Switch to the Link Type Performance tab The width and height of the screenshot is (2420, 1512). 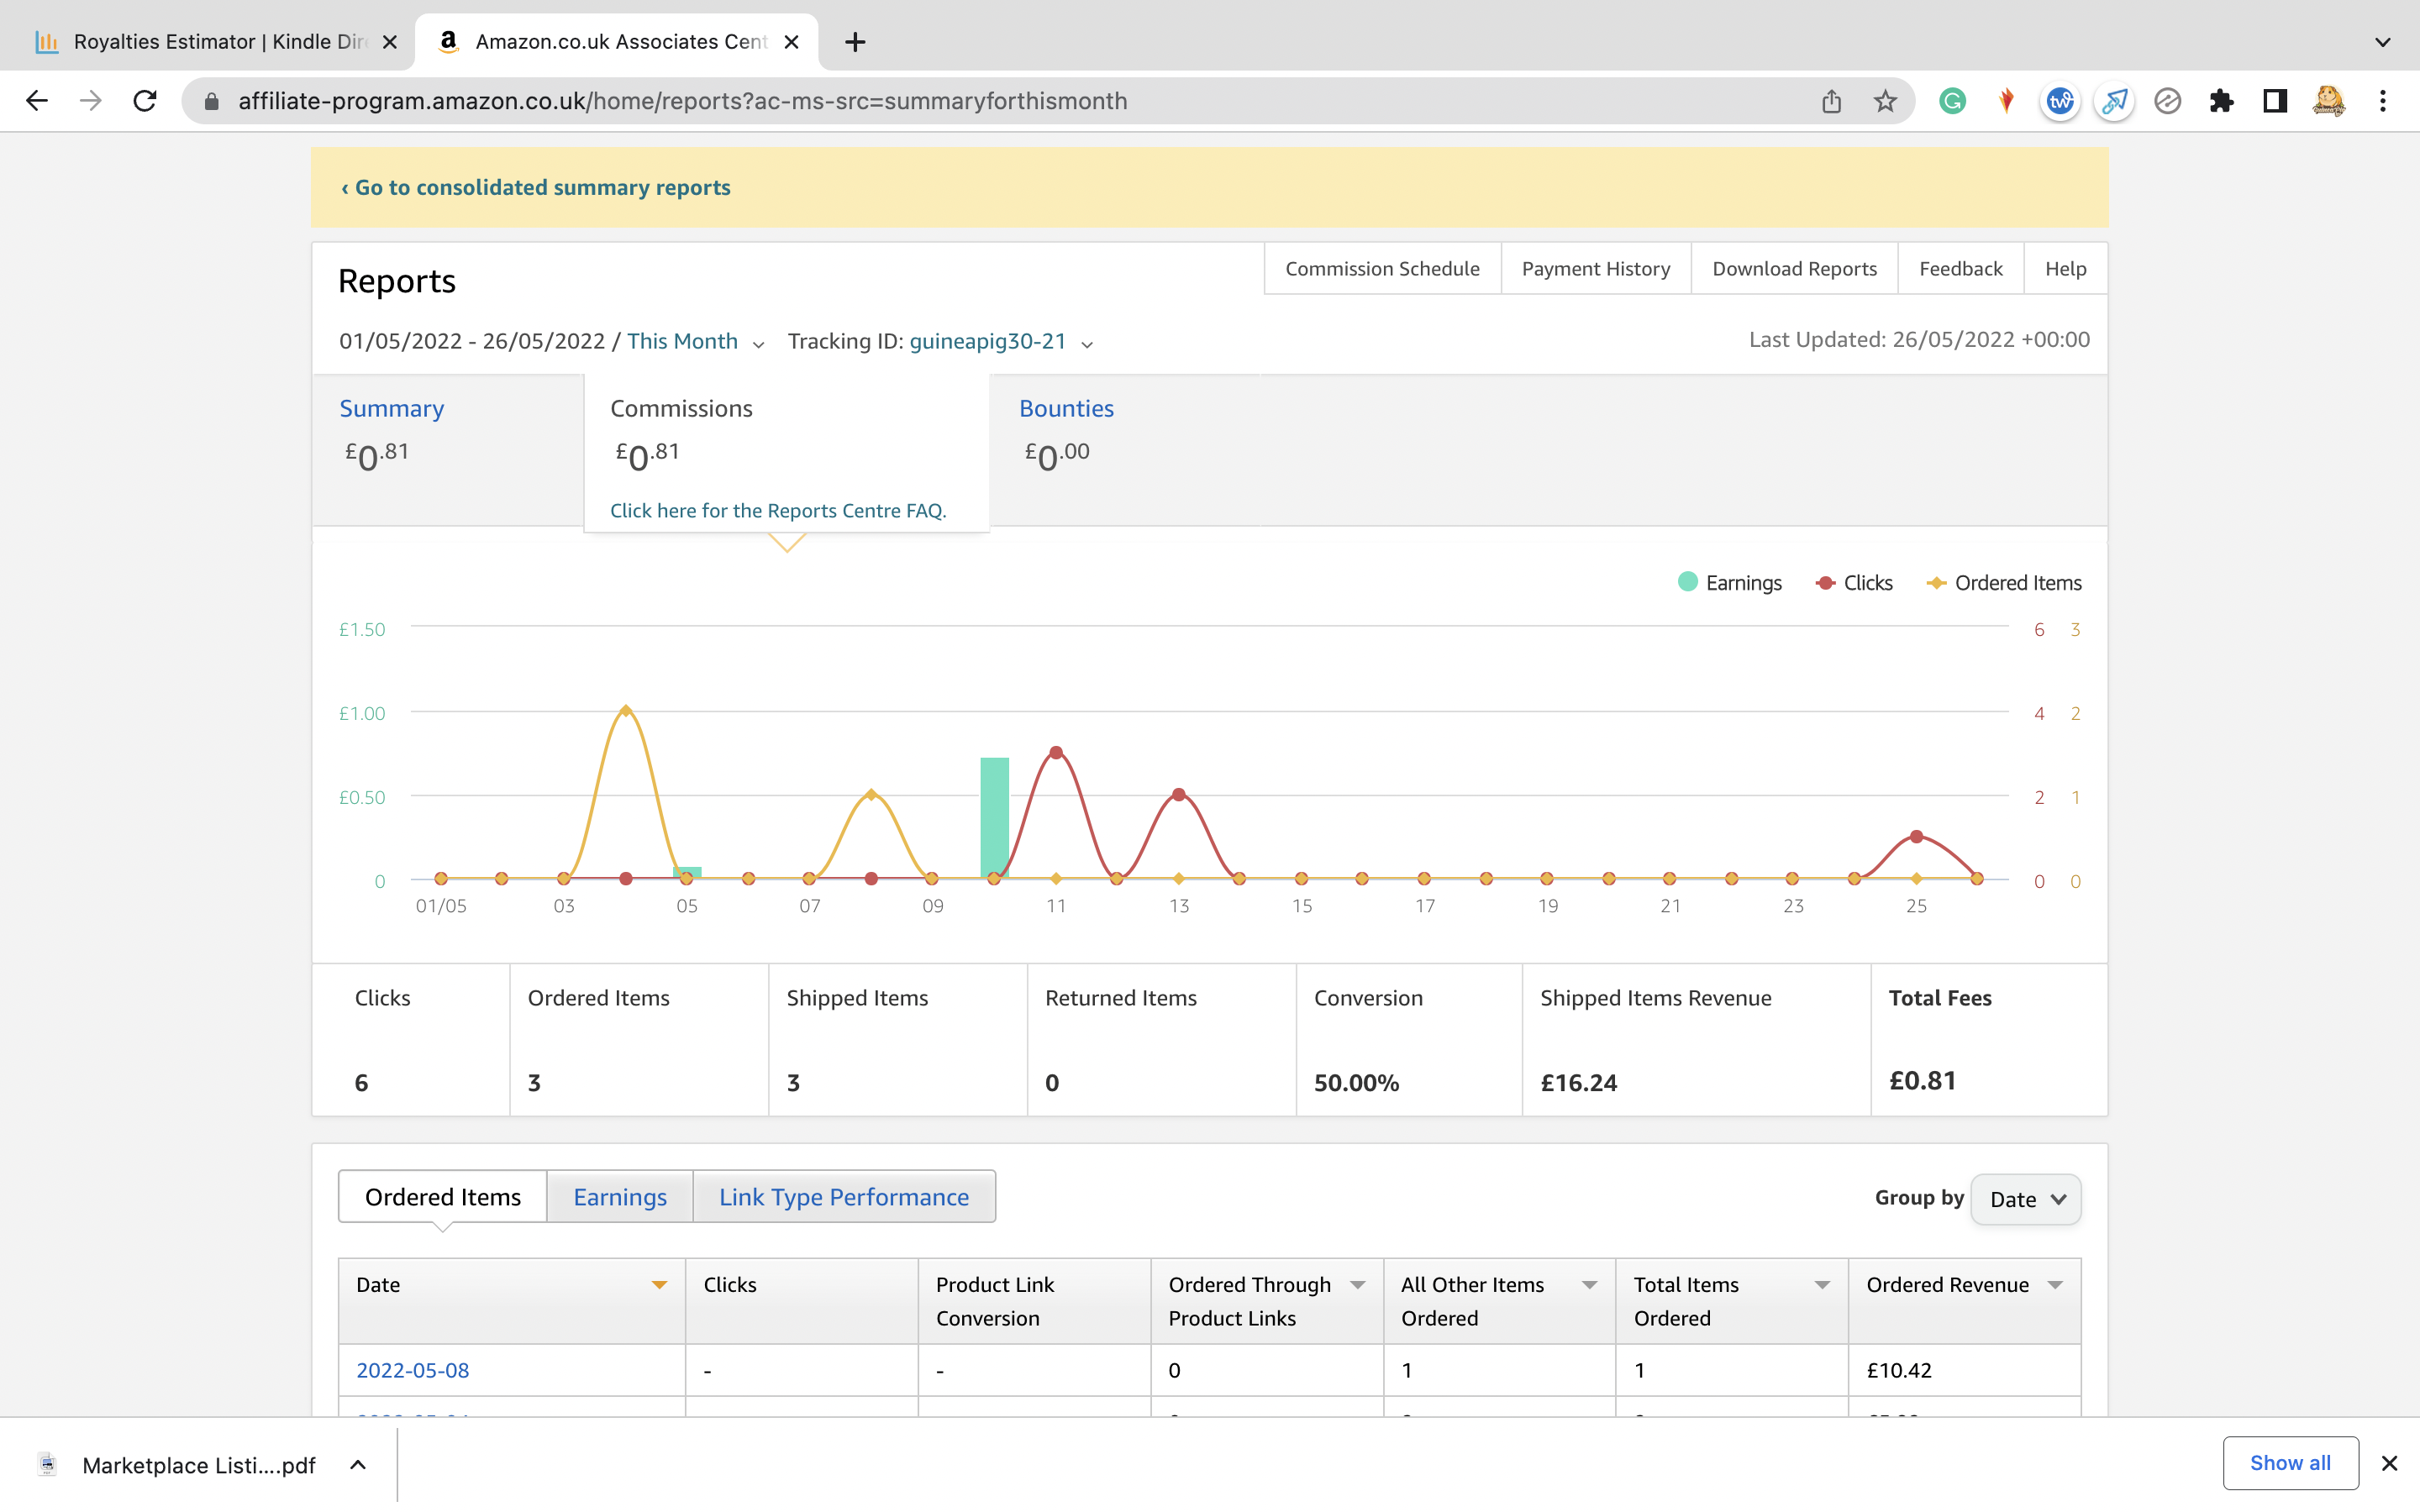844,1196
